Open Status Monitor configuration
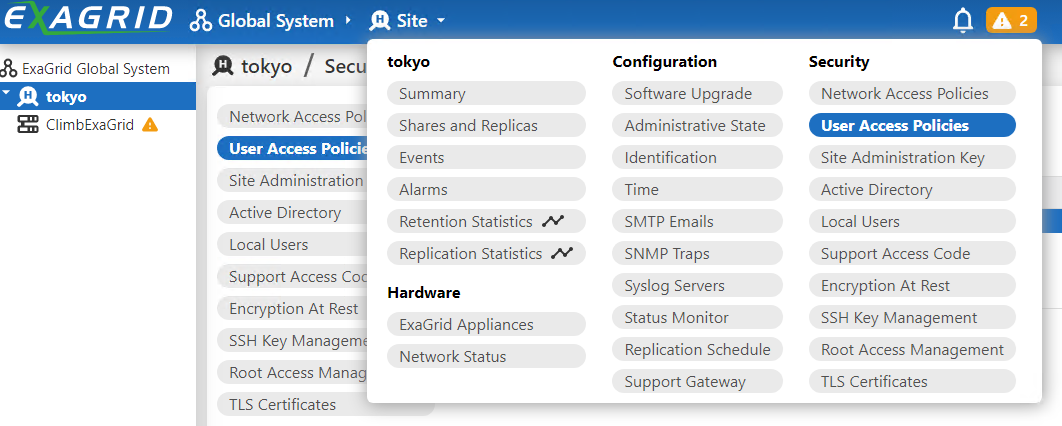1062x426 pixels. 698,318
